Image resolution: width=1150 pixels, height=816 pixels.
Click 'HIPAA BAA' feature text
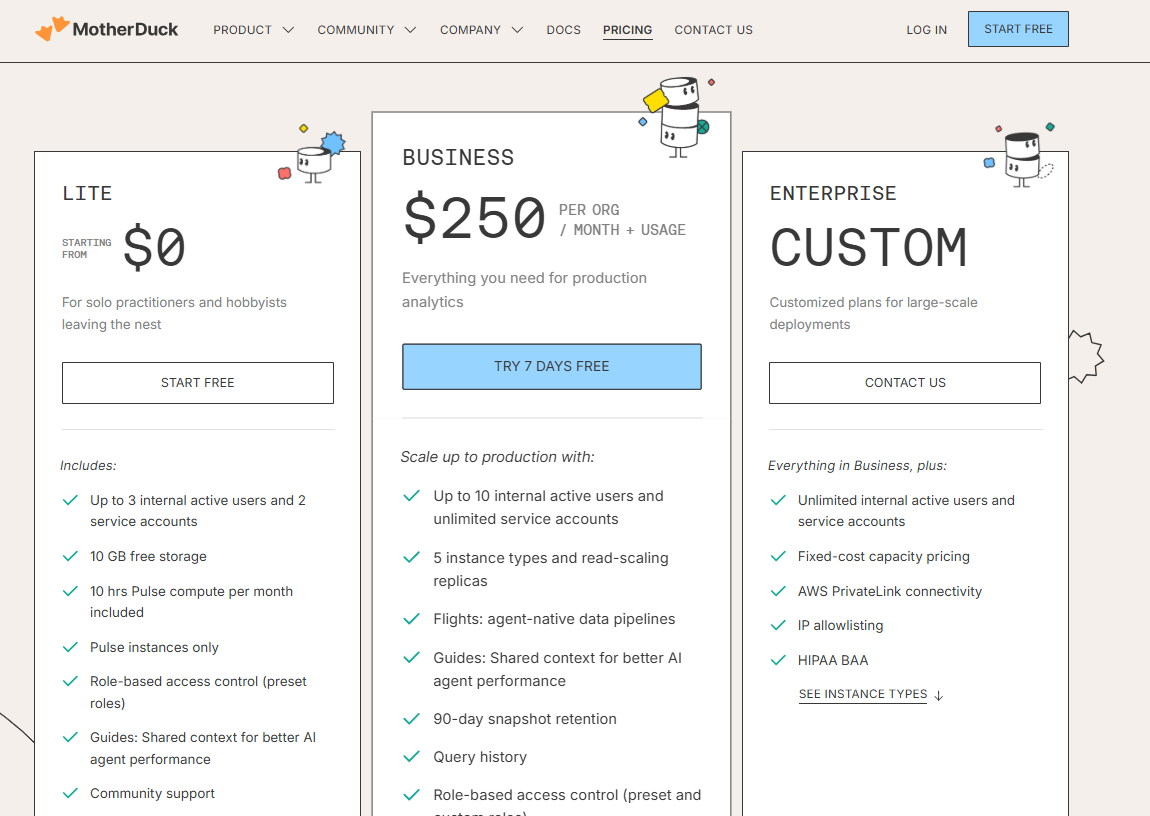pos(833,661)
